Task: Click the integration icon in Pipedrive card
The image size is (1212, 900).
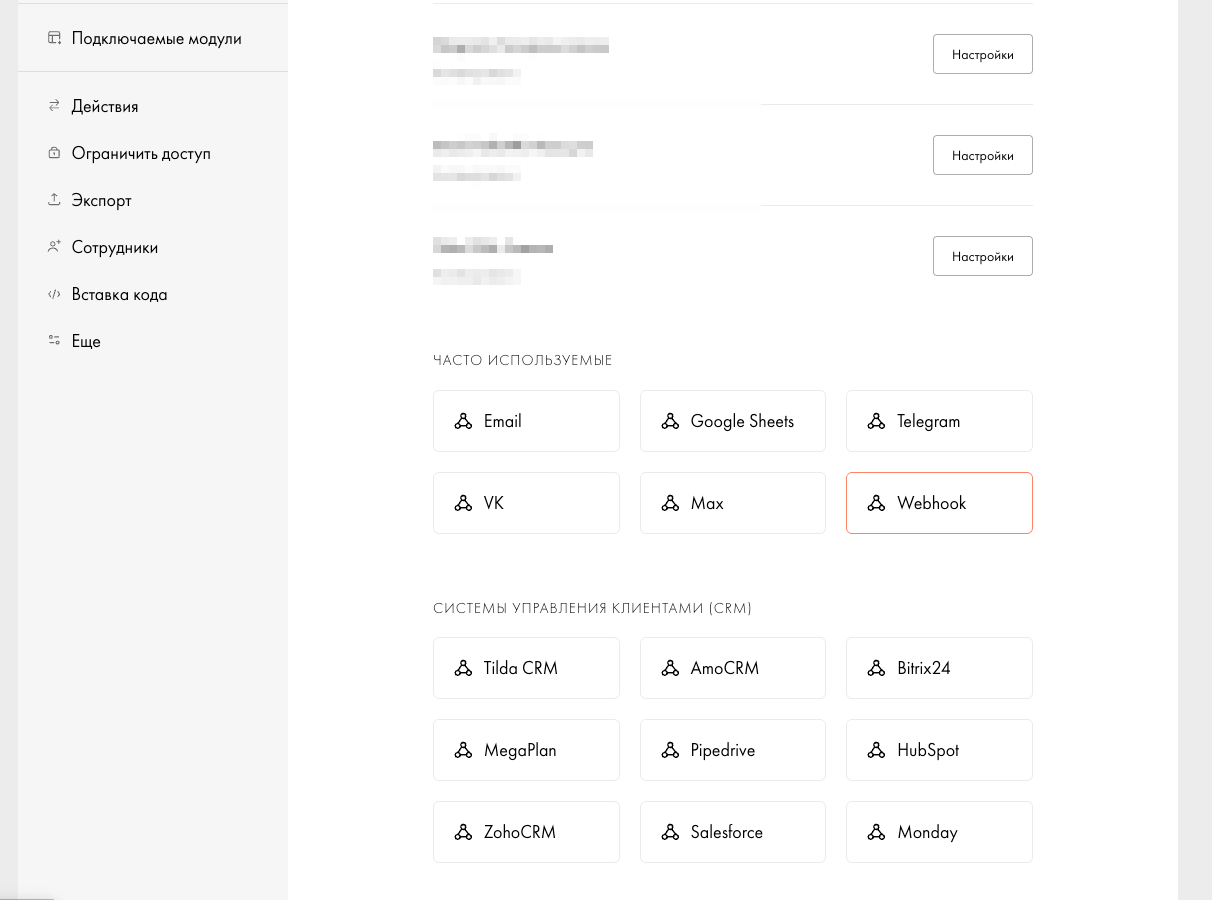Action: 670,750
